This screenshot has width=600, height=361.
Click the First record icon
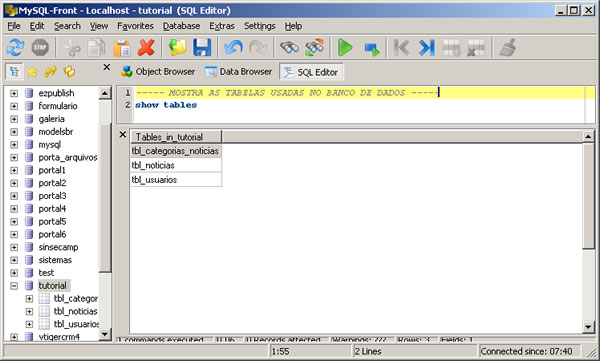point(401,48)
